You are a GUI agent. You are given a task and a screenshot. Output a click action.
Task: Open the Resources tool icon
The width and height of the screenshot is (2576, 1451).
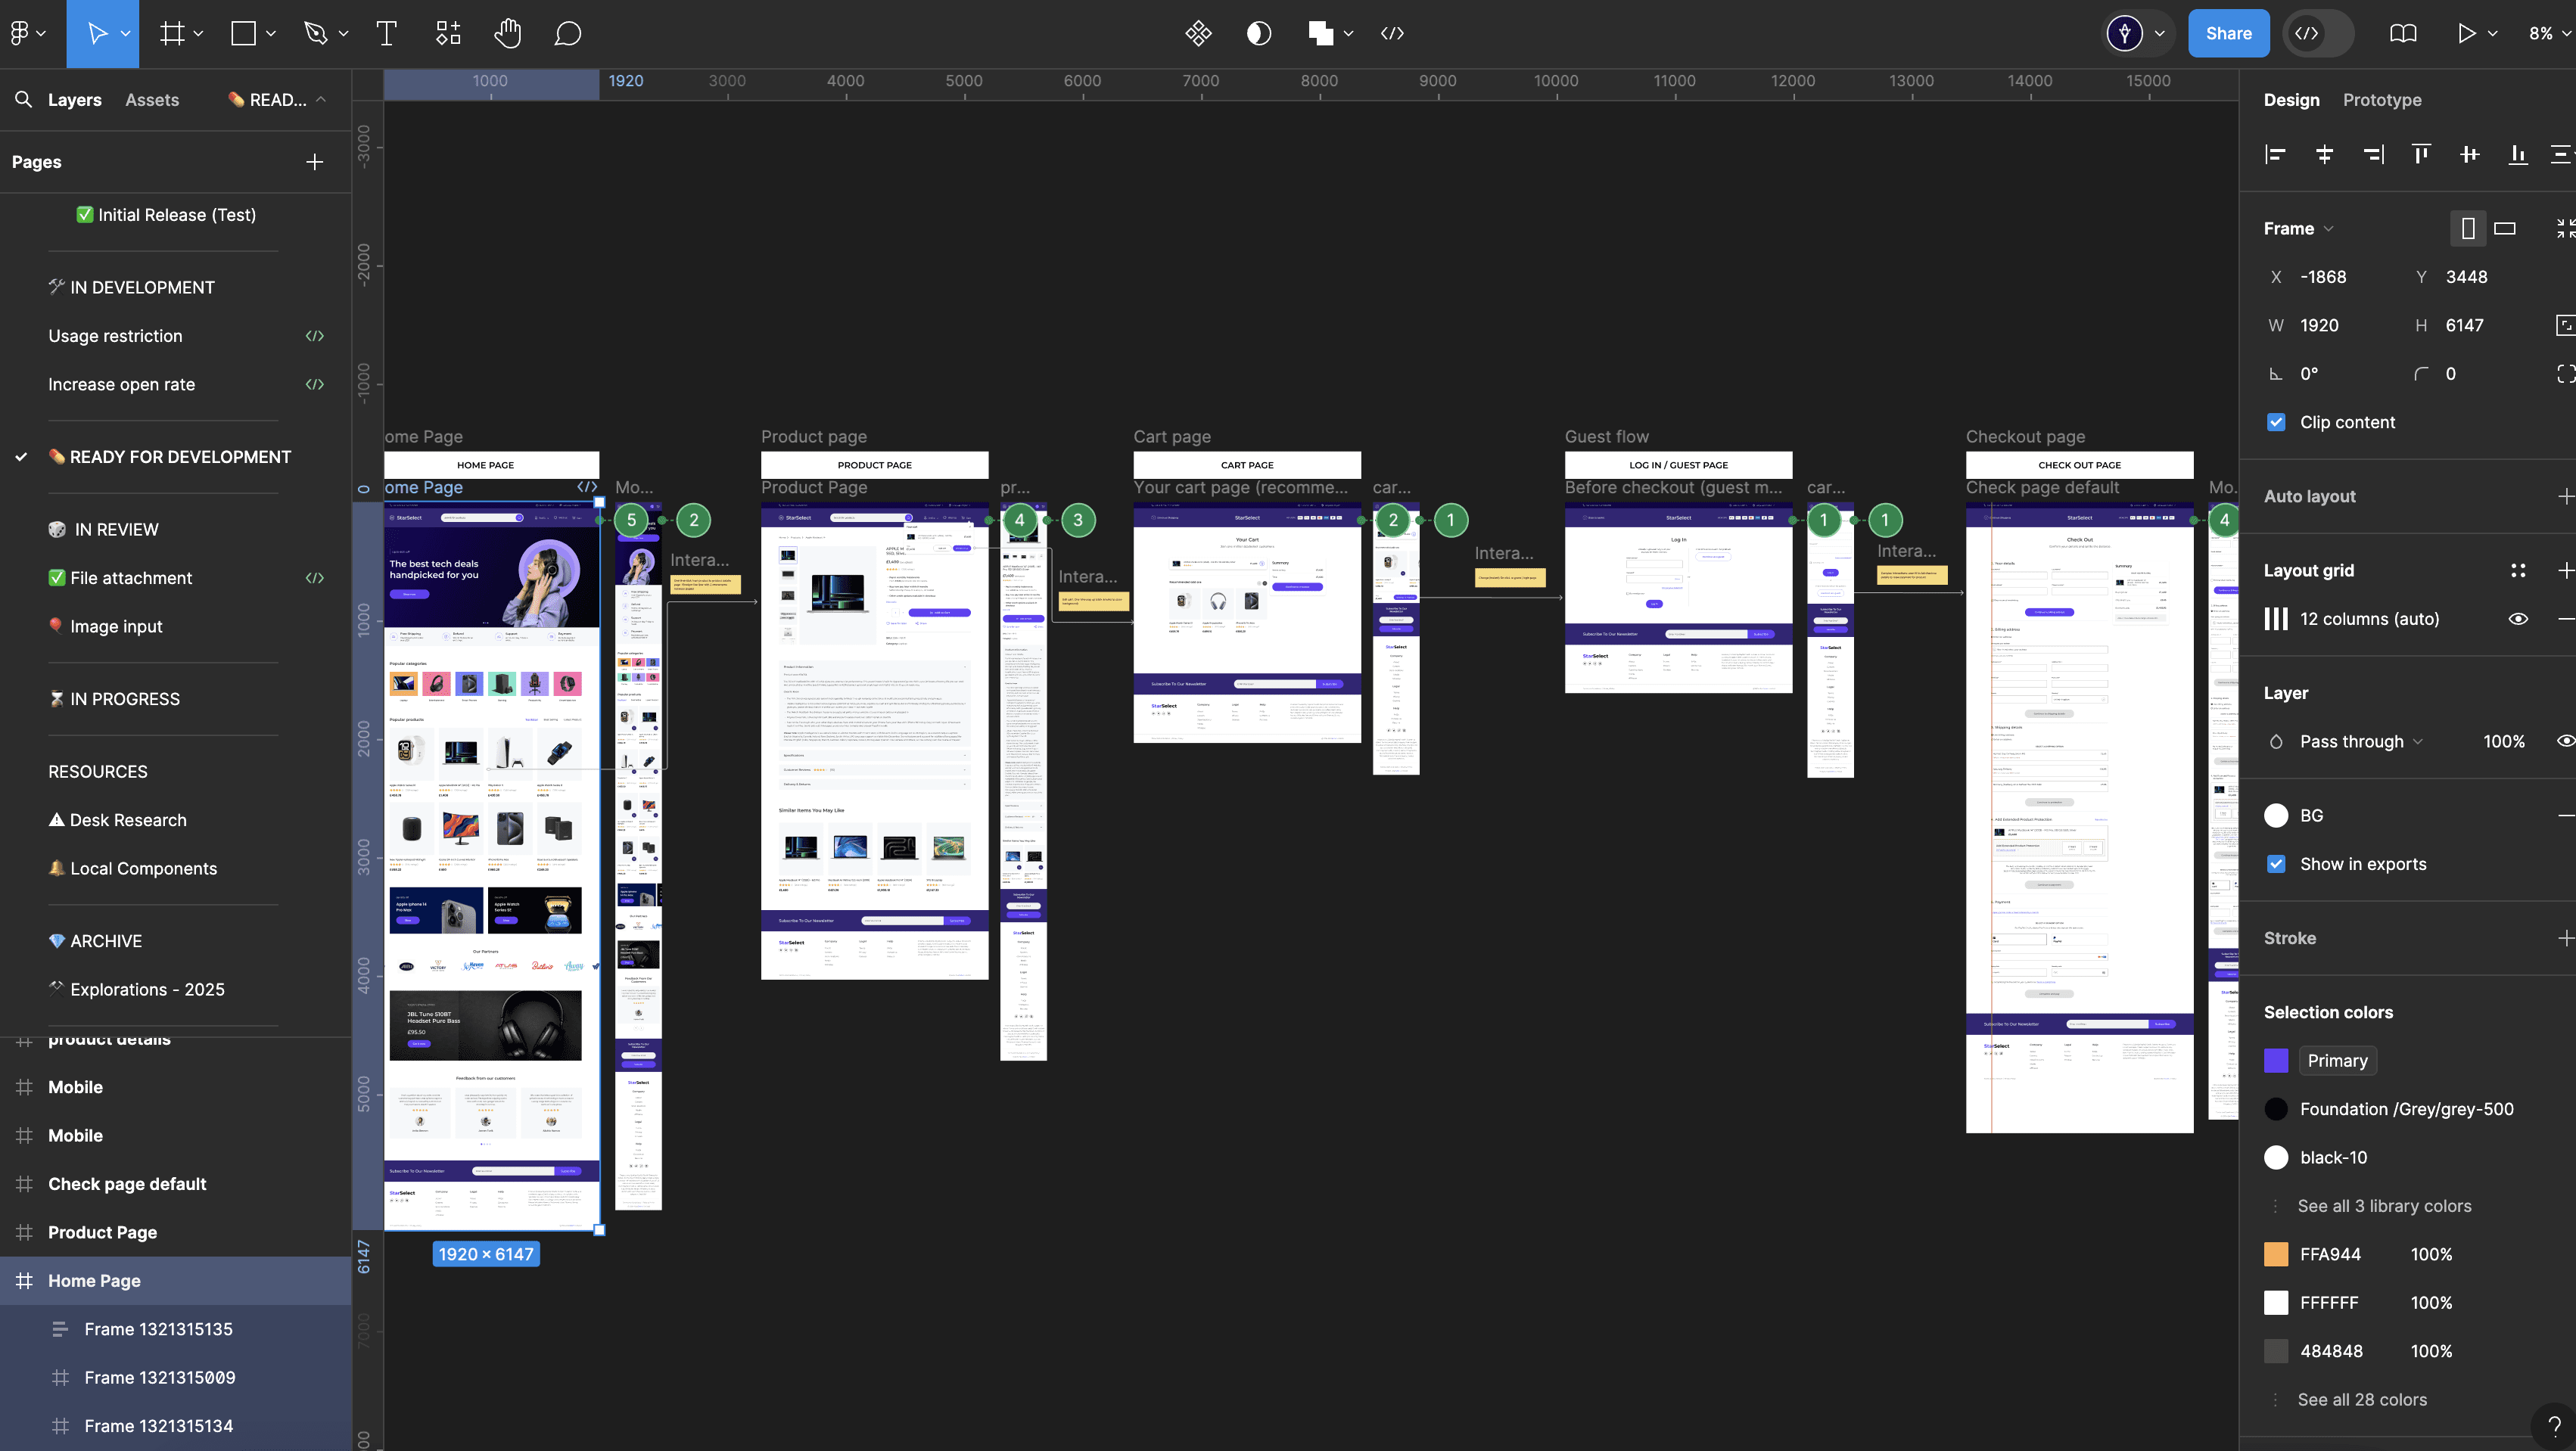[448, 33]
